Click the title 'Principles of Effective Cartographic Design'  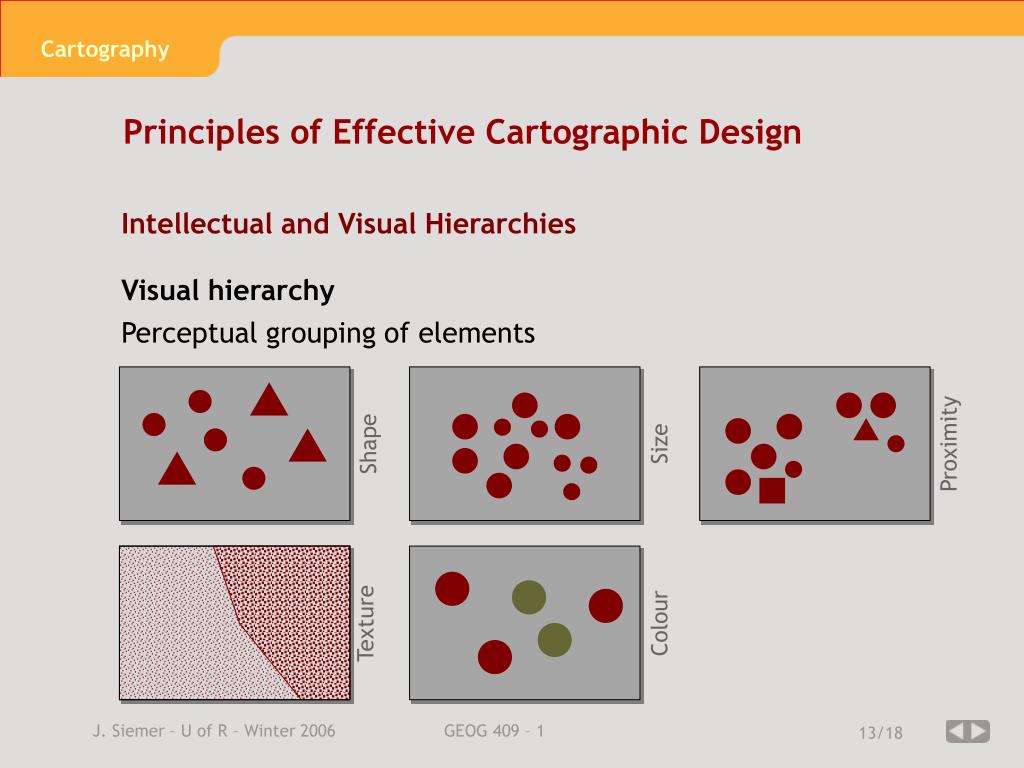(462, 133)
